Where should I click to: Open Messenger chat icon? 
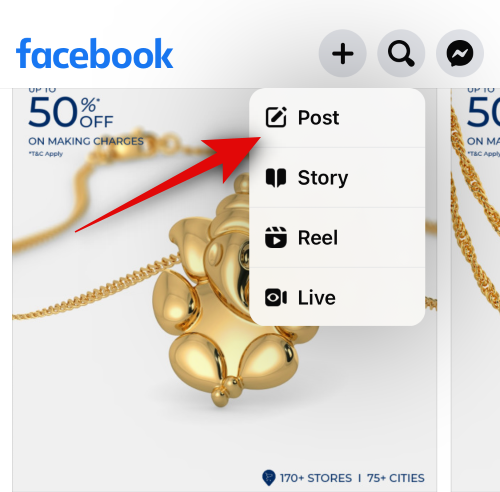[x=460, y=53]
